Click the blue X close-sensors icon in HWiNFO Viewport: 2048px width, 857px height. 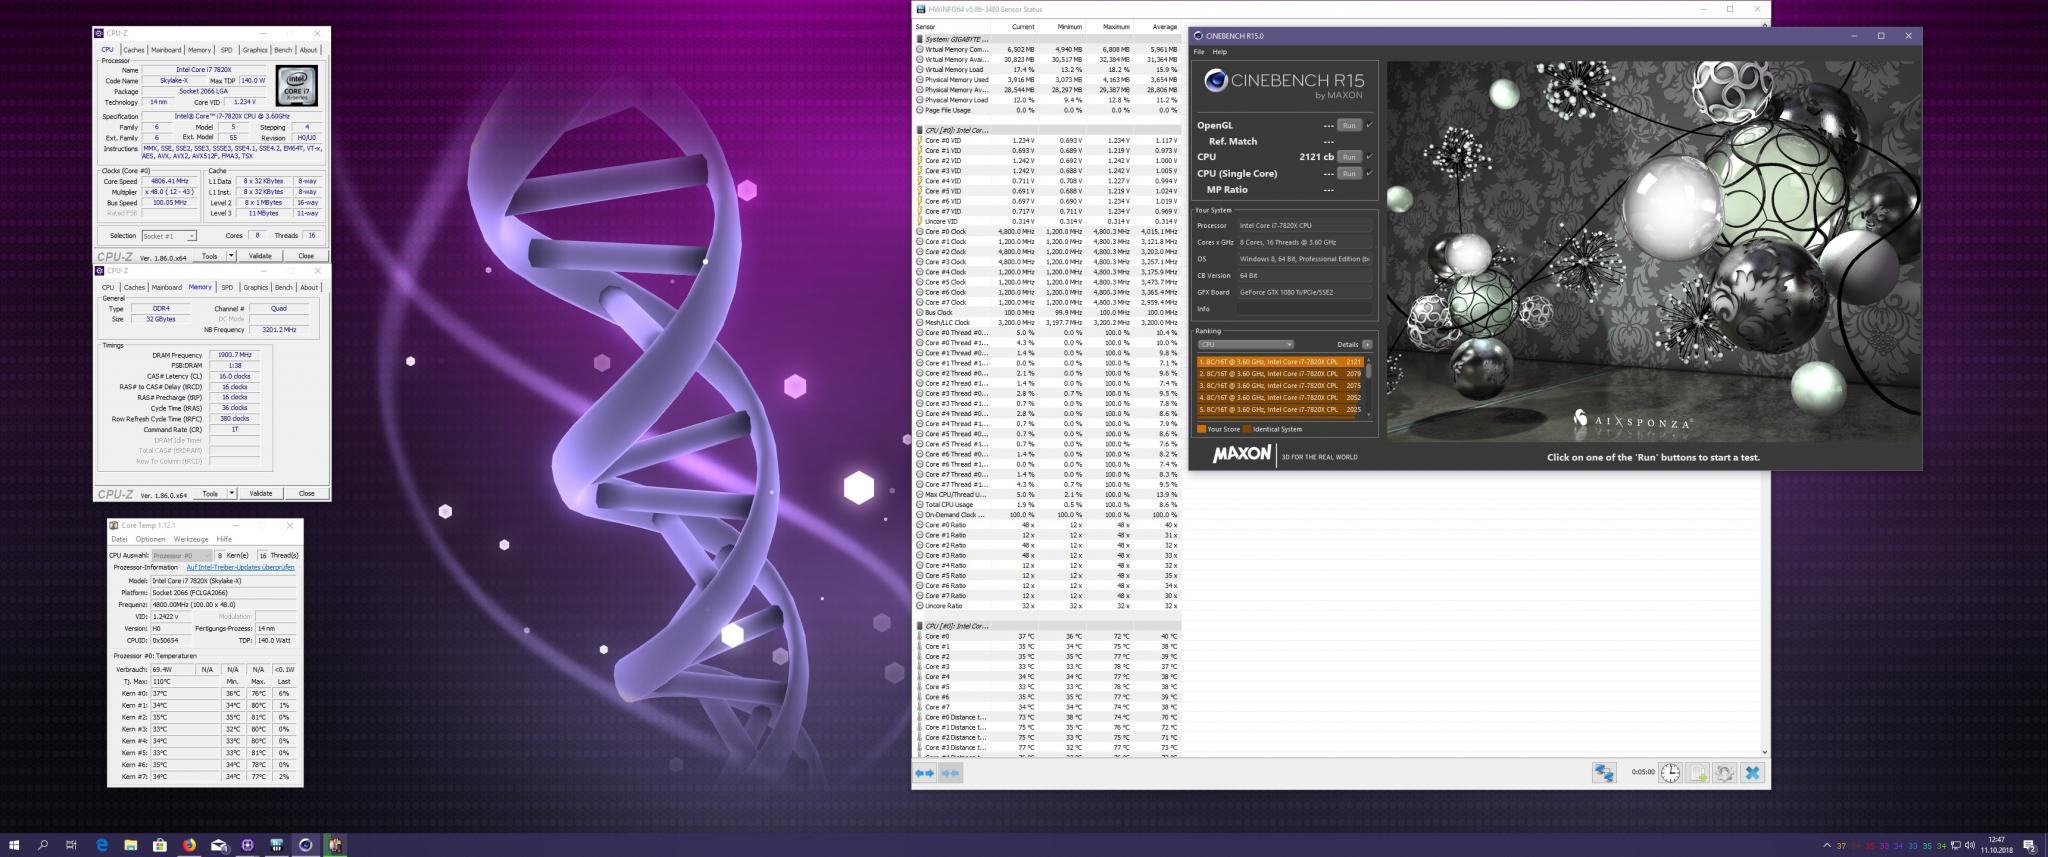tap(1752, 773)
